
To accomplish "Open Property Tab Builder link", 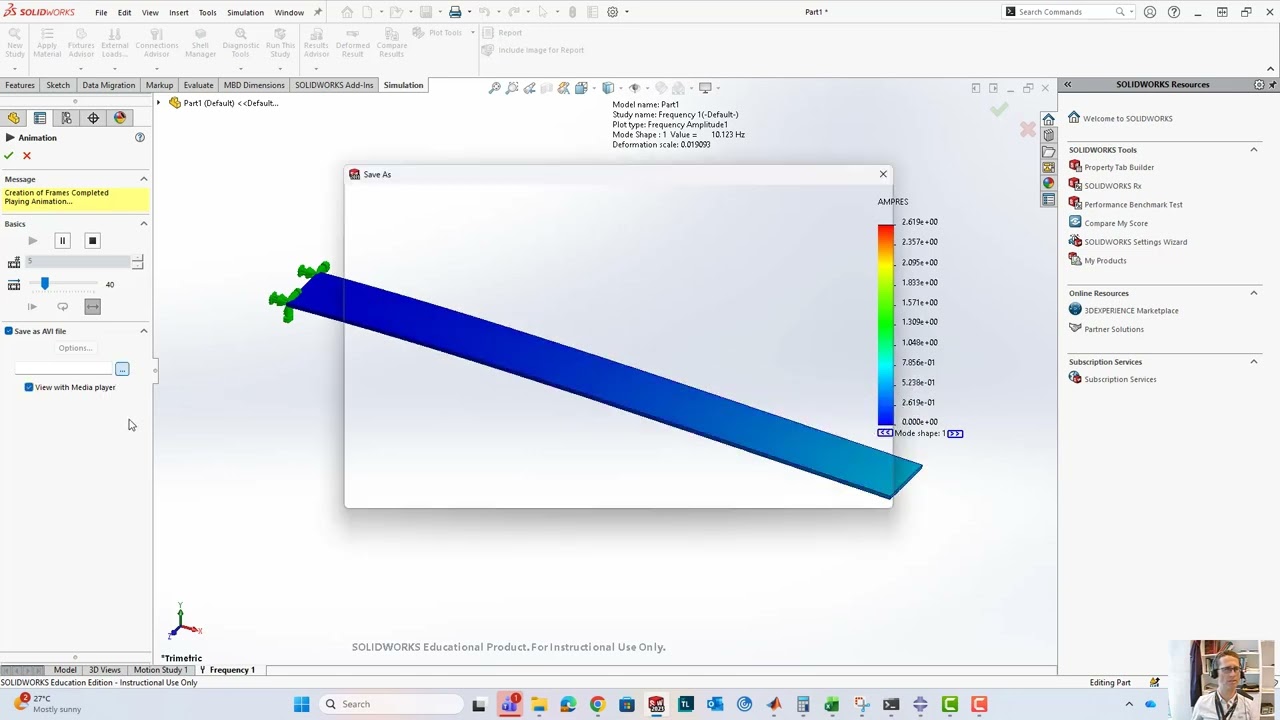I will (x=1119, y=167).
